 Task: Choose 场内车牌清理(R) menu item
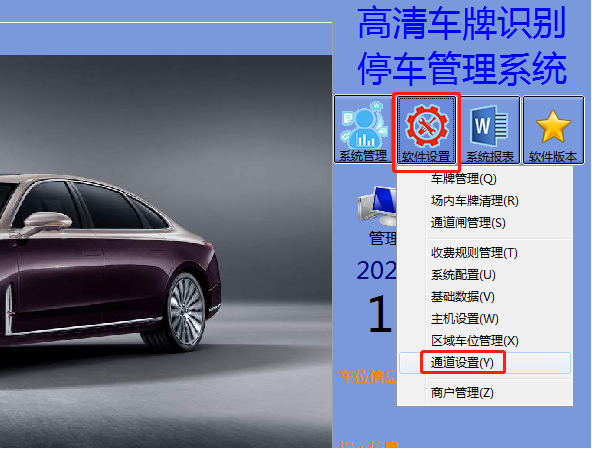[x=475, y=201]
